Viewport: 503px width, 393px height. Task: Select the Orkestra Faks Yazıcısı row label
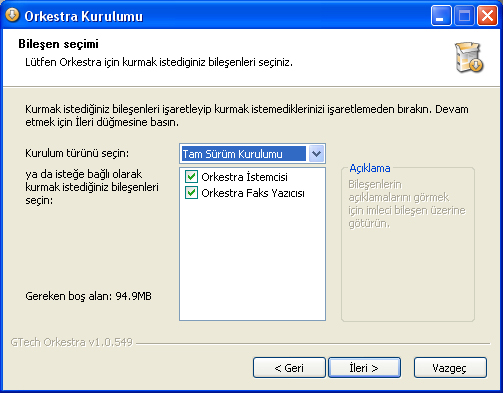[x=253, y=193]
